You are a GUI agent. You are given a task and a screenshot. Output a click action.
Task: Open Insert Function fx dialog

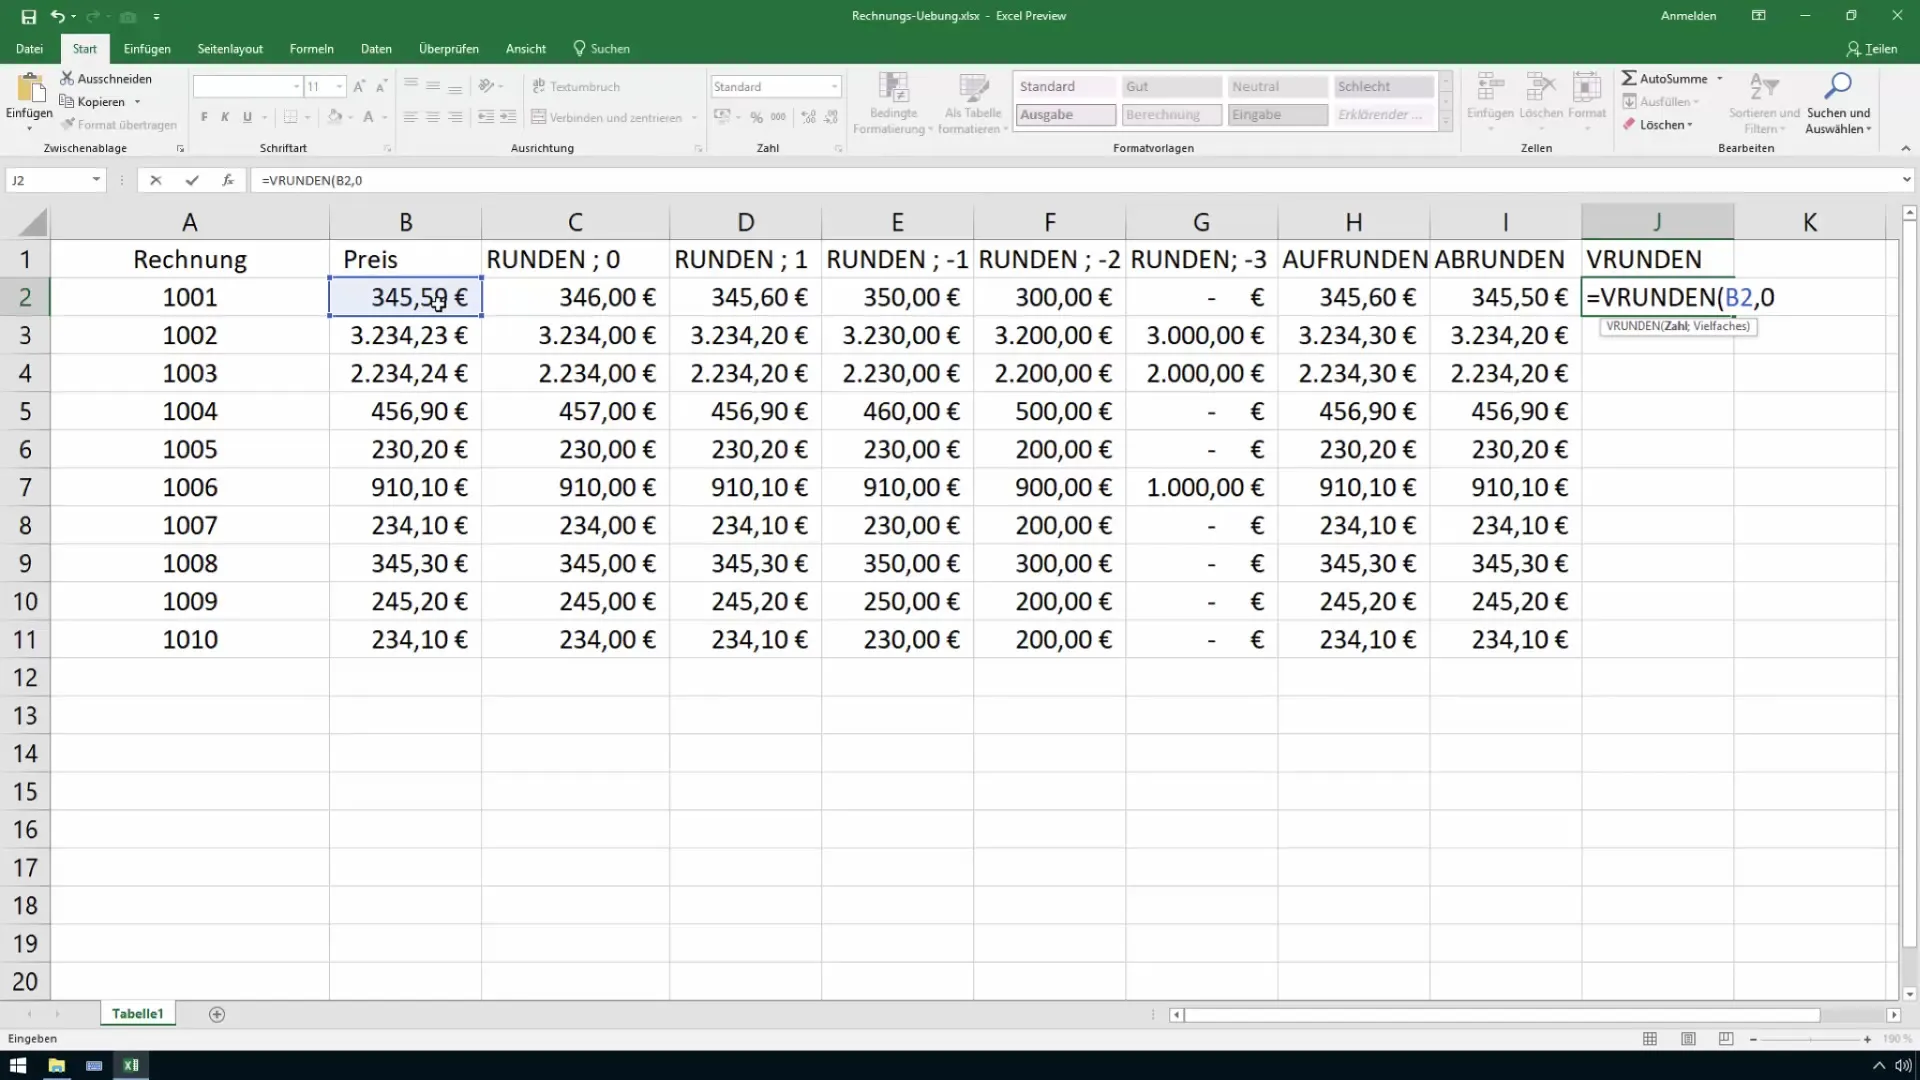(228, 180)
